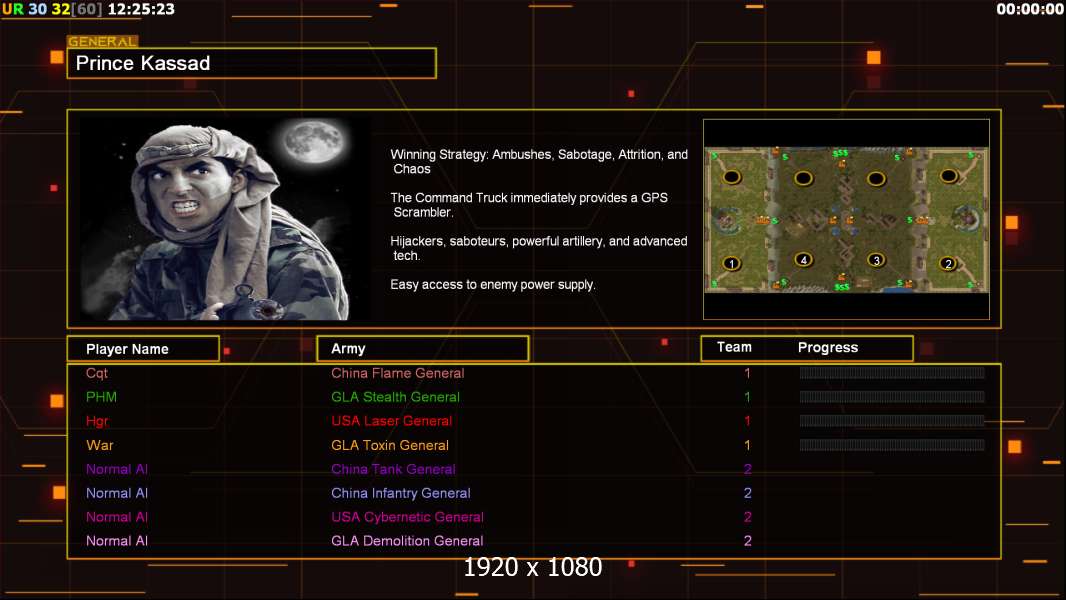The image size is (1066, 600).
Task: Click team number for China Infantry General
Action: coord(747,493)
